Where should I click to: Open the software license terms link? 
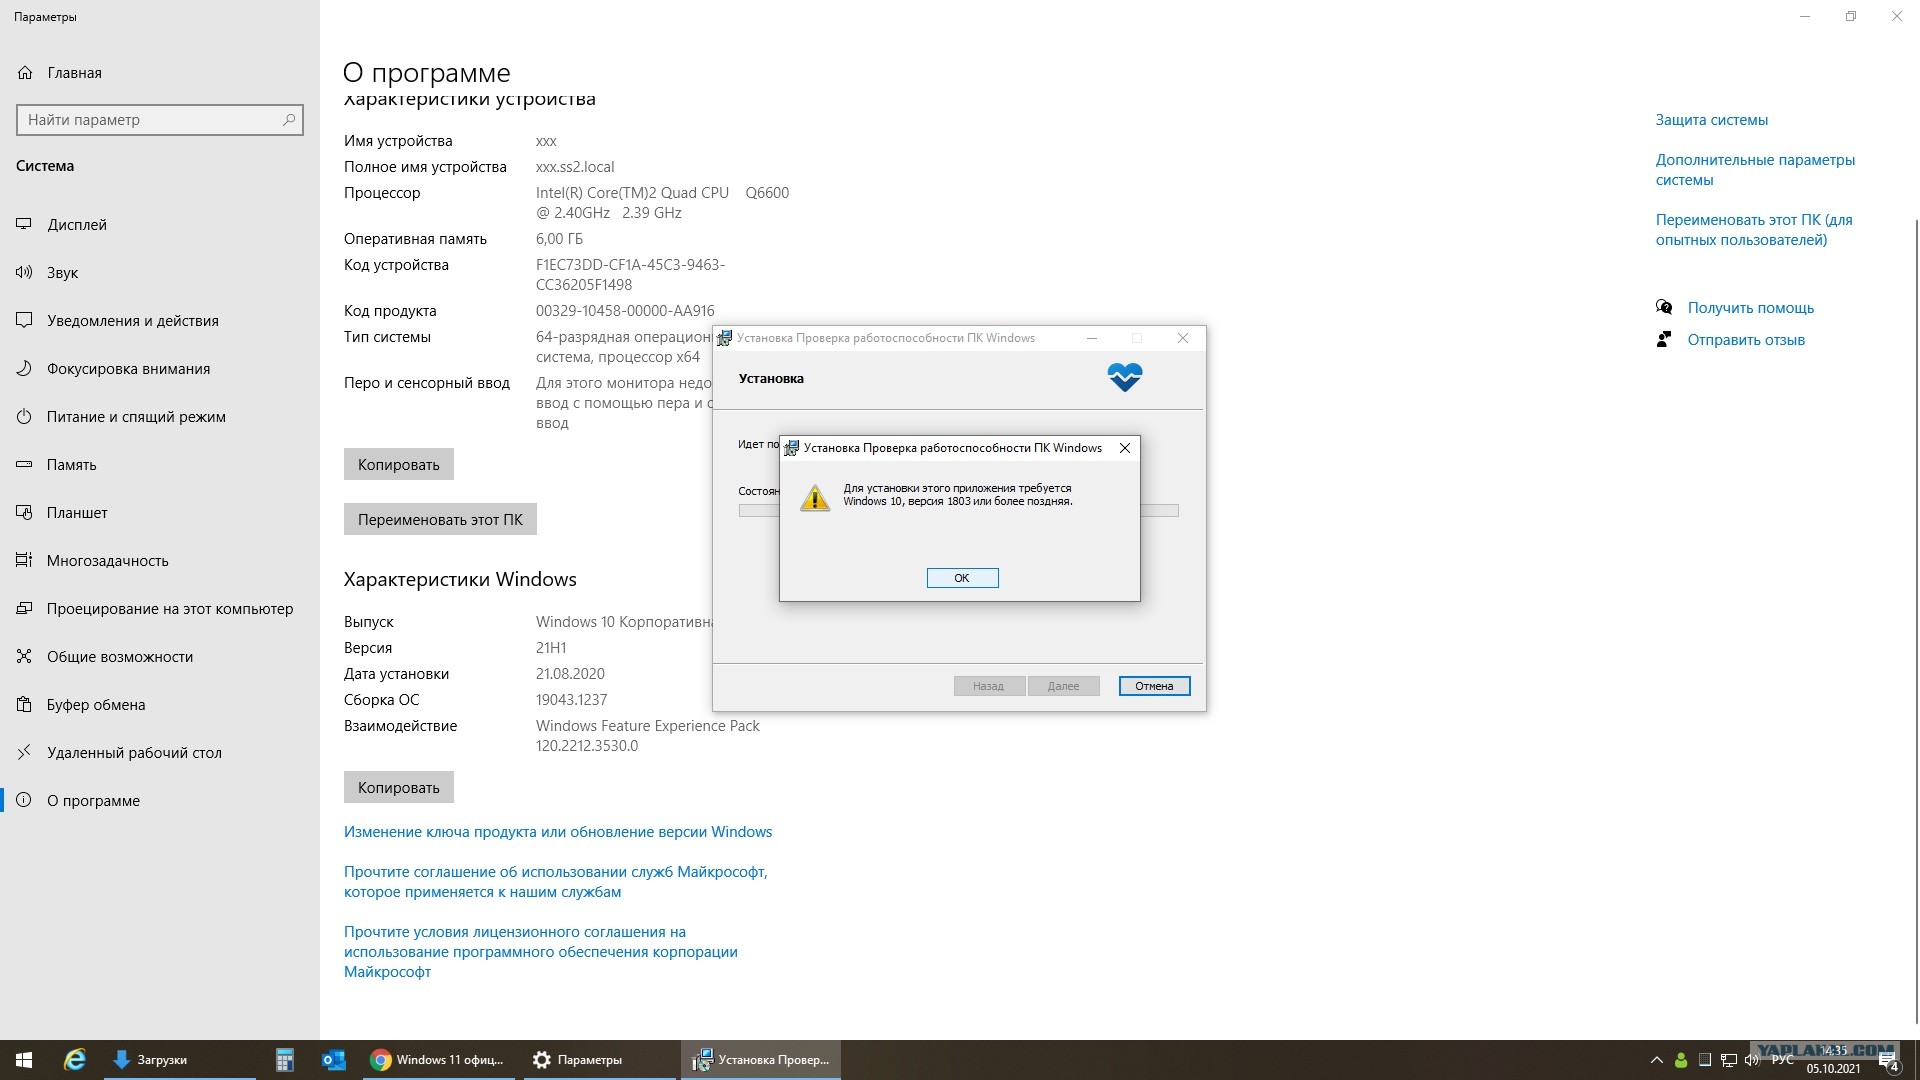tap(541, 952)
